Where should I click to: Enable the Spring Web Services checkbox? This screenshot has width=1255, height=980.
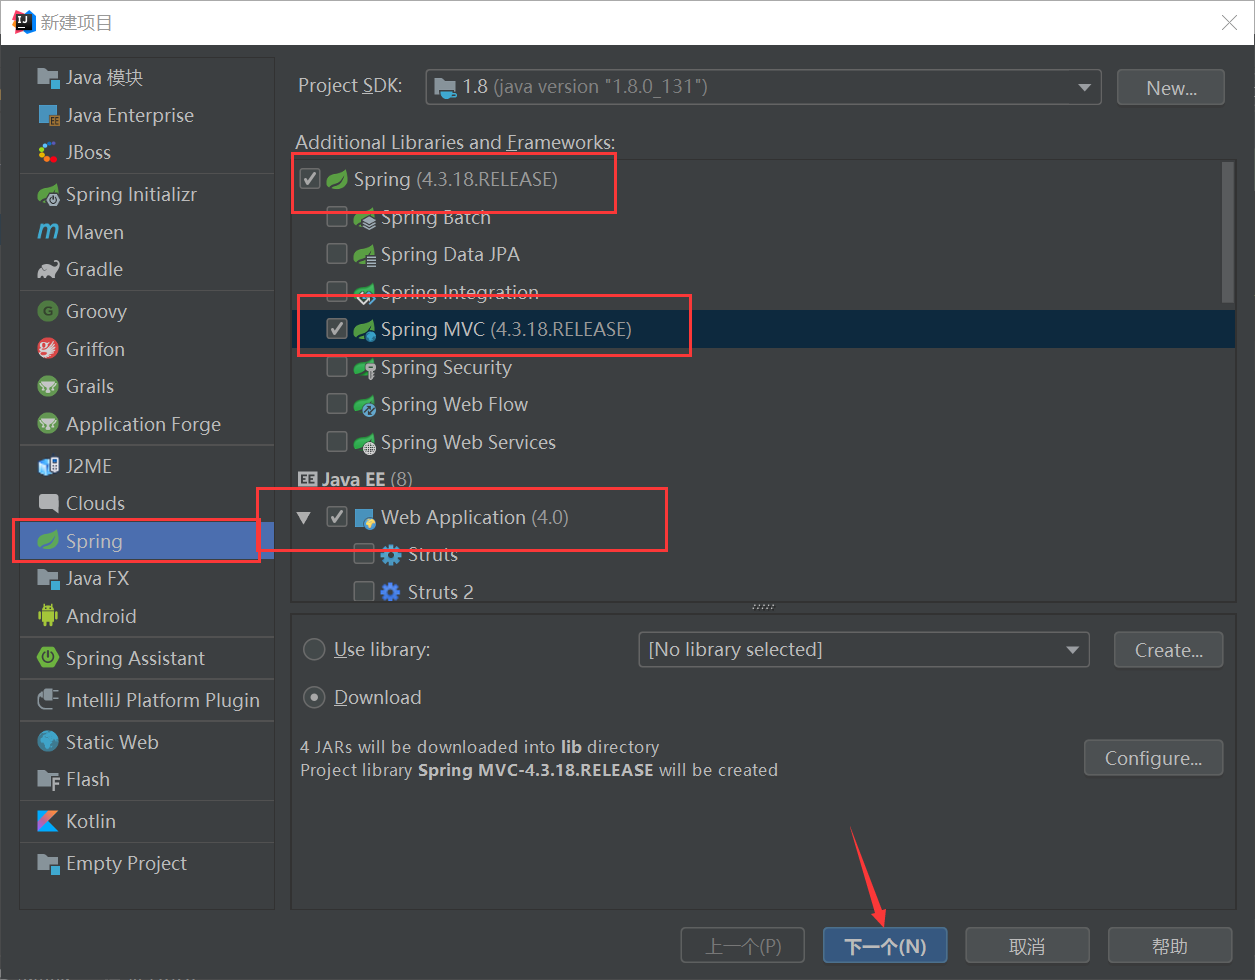[337, 442]
